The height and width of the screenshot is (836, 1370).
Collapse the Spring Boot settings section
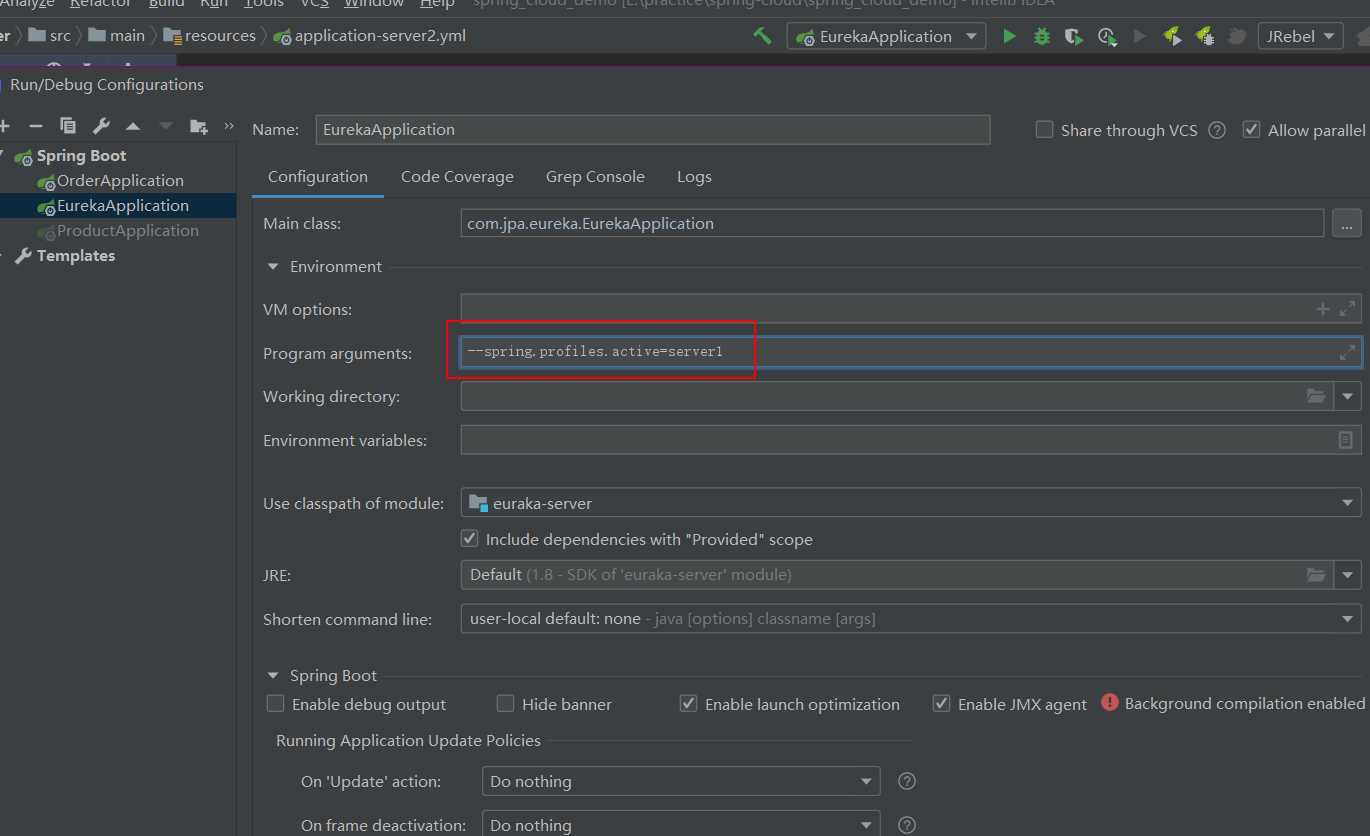click(273, 676)
